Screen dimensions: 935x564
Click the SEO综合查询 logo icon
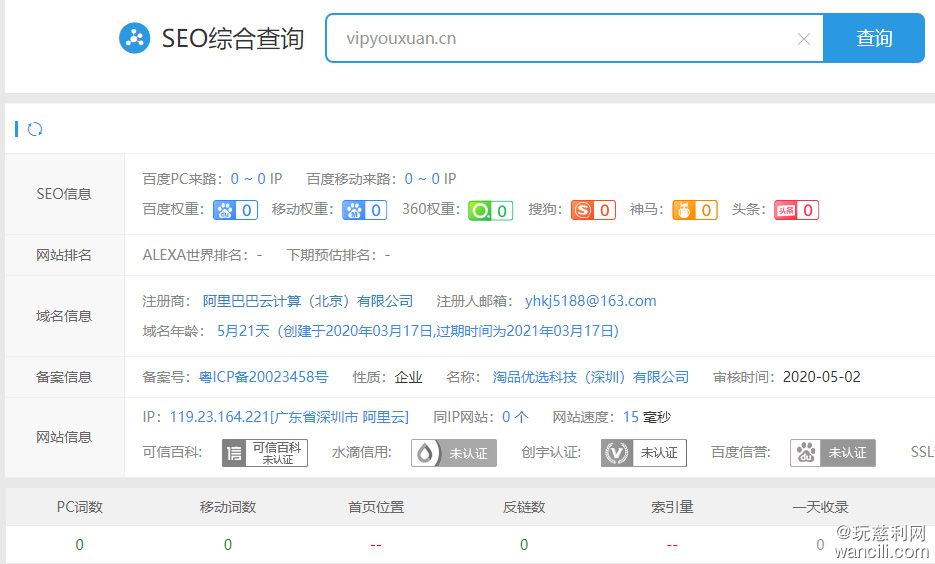[134, 38]
